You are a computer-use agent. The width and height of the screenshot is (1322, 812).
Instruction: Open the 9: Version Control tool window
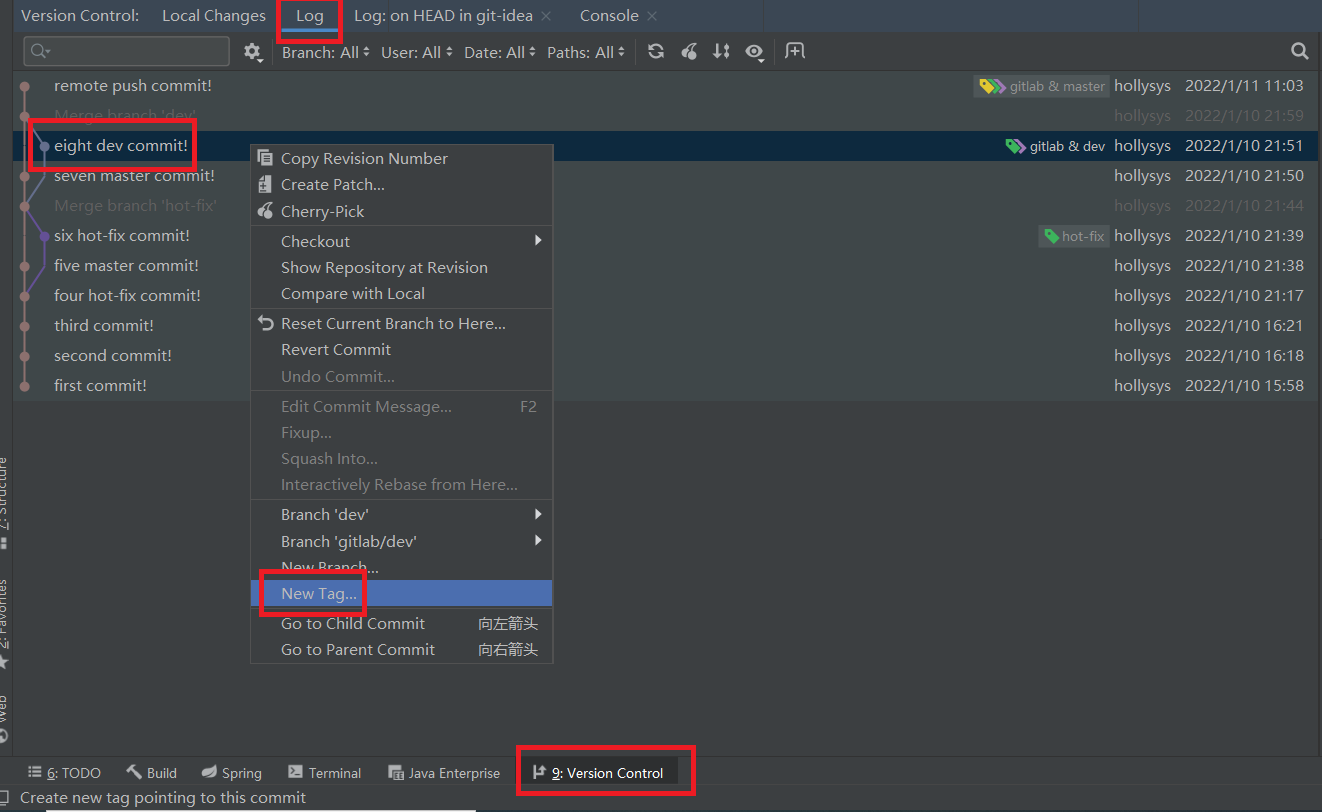pos(598,773)
